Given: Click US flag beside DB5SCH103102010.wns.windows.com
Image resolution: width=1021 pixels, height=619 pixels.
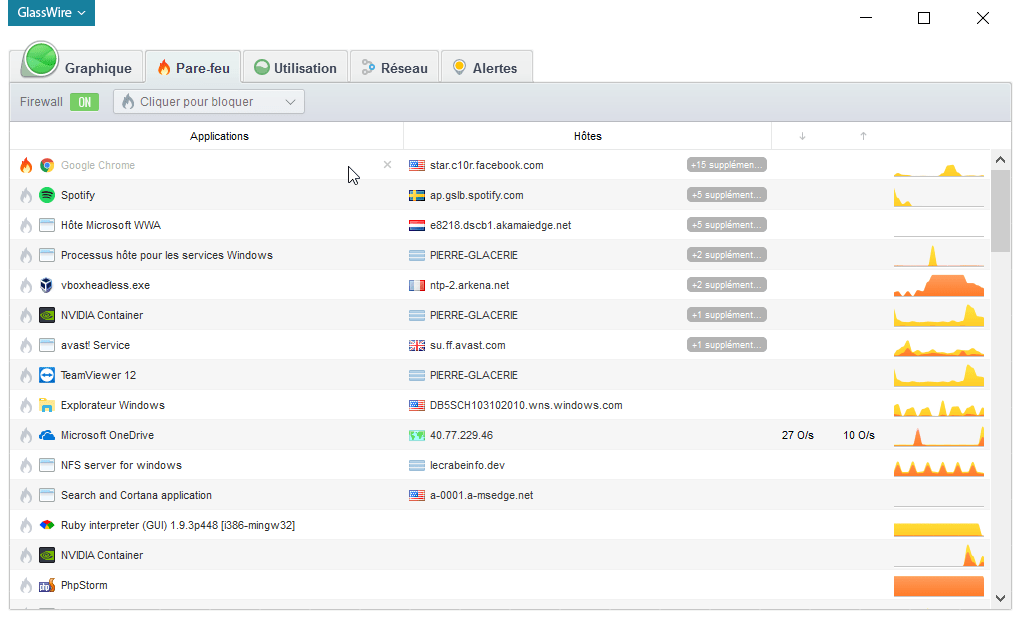Looking at the screenshot, I should click(x=417, y=406).
